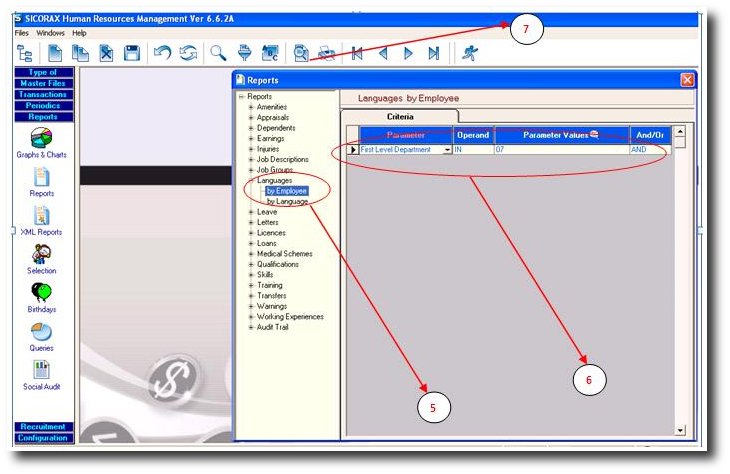This screenshot has height=474, width=730.
Task: Open Graphs & Charts in sidebar
Action: click(x=42, y=141)
